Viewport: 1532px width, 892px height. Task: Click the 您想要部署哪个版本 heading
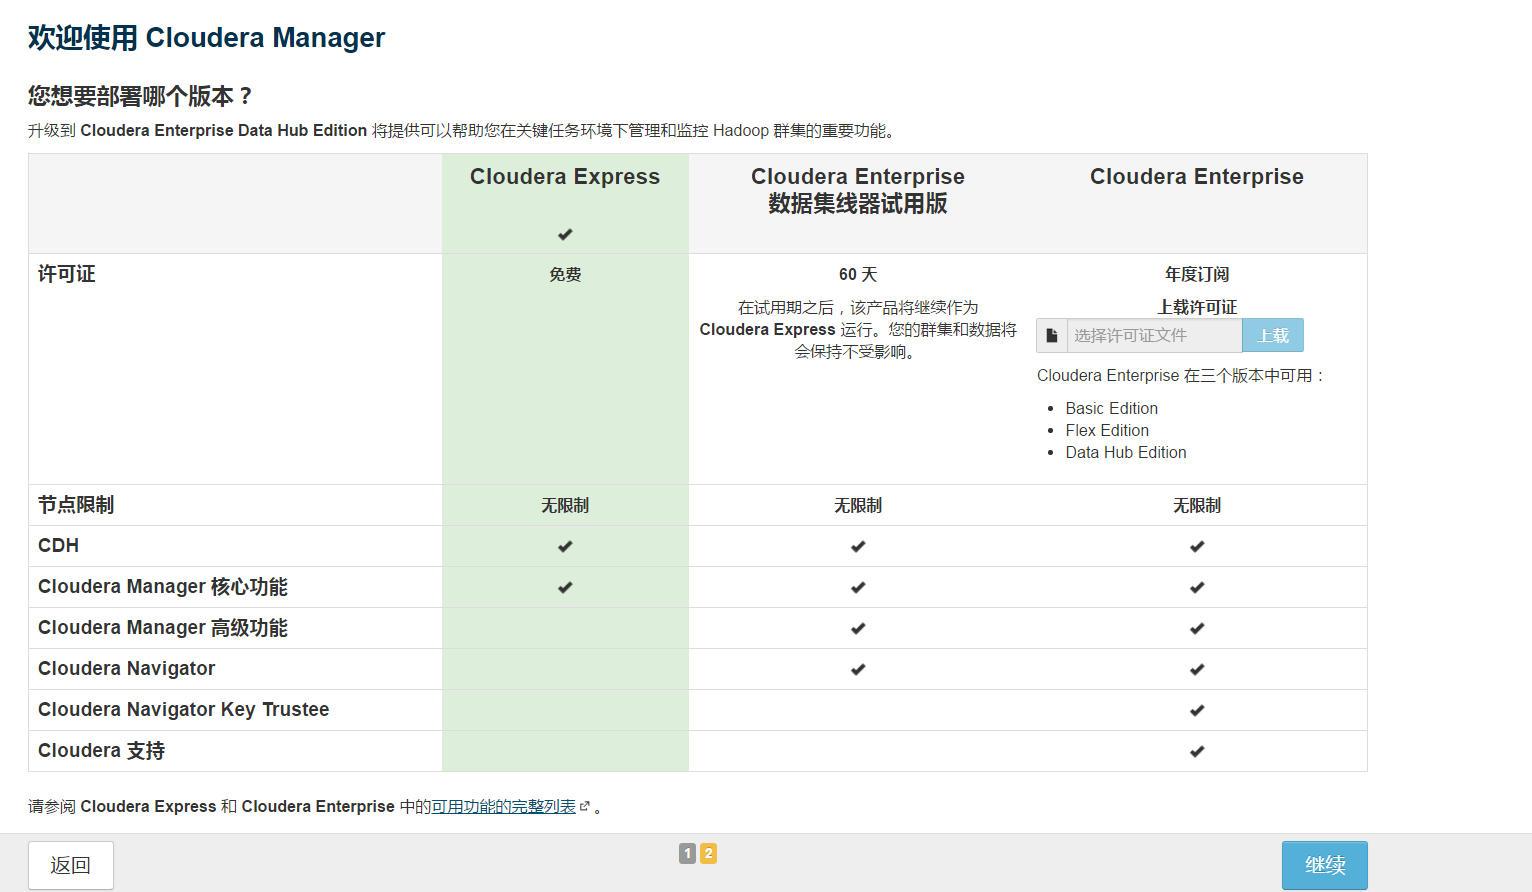coord(140,96)
